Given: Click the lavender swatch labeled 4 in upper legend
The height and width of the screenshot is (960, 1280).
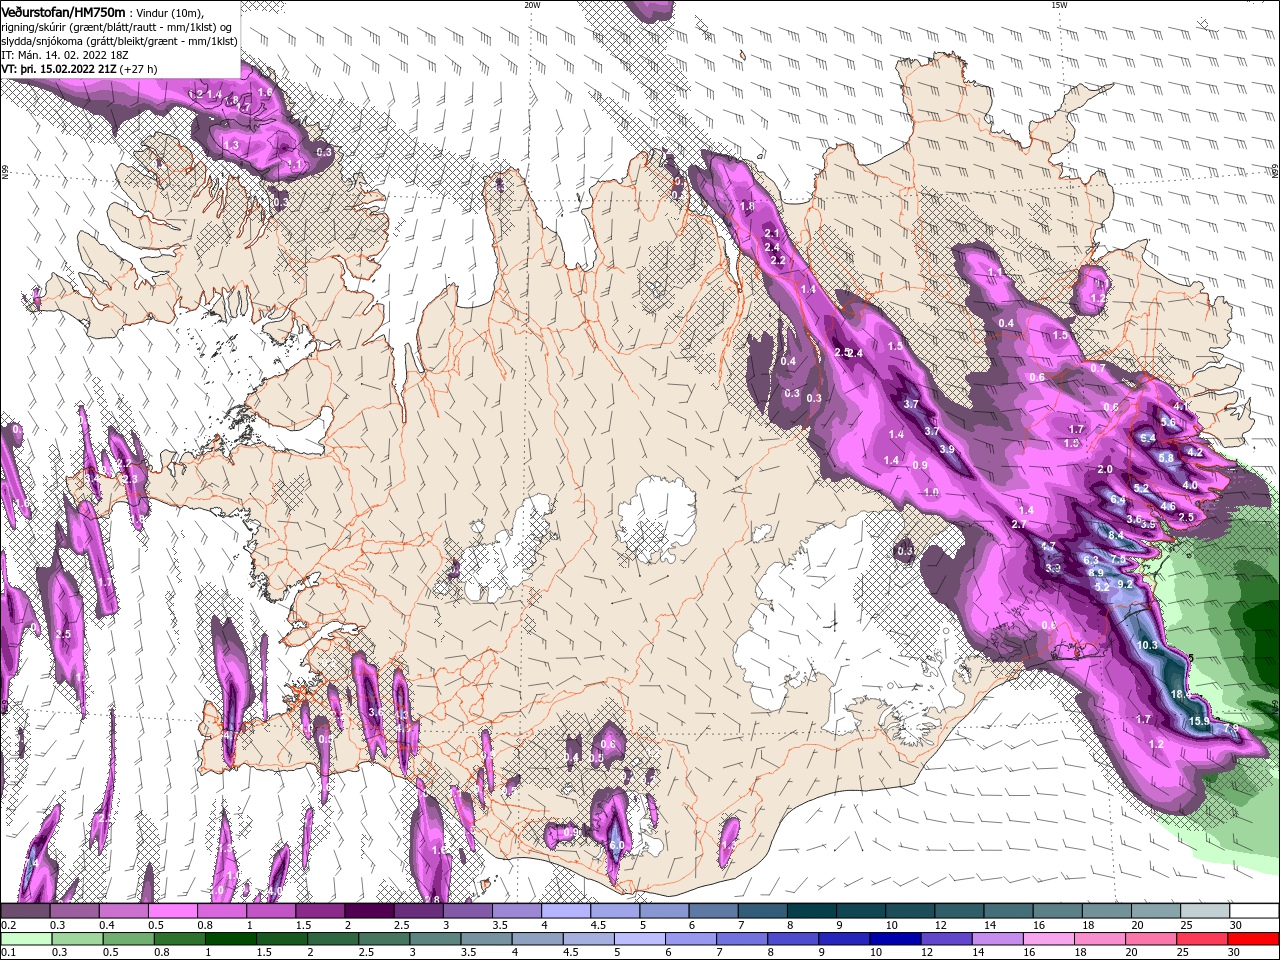Looking at the screenshot, I should pyautogui.click(x=565, y=911).
